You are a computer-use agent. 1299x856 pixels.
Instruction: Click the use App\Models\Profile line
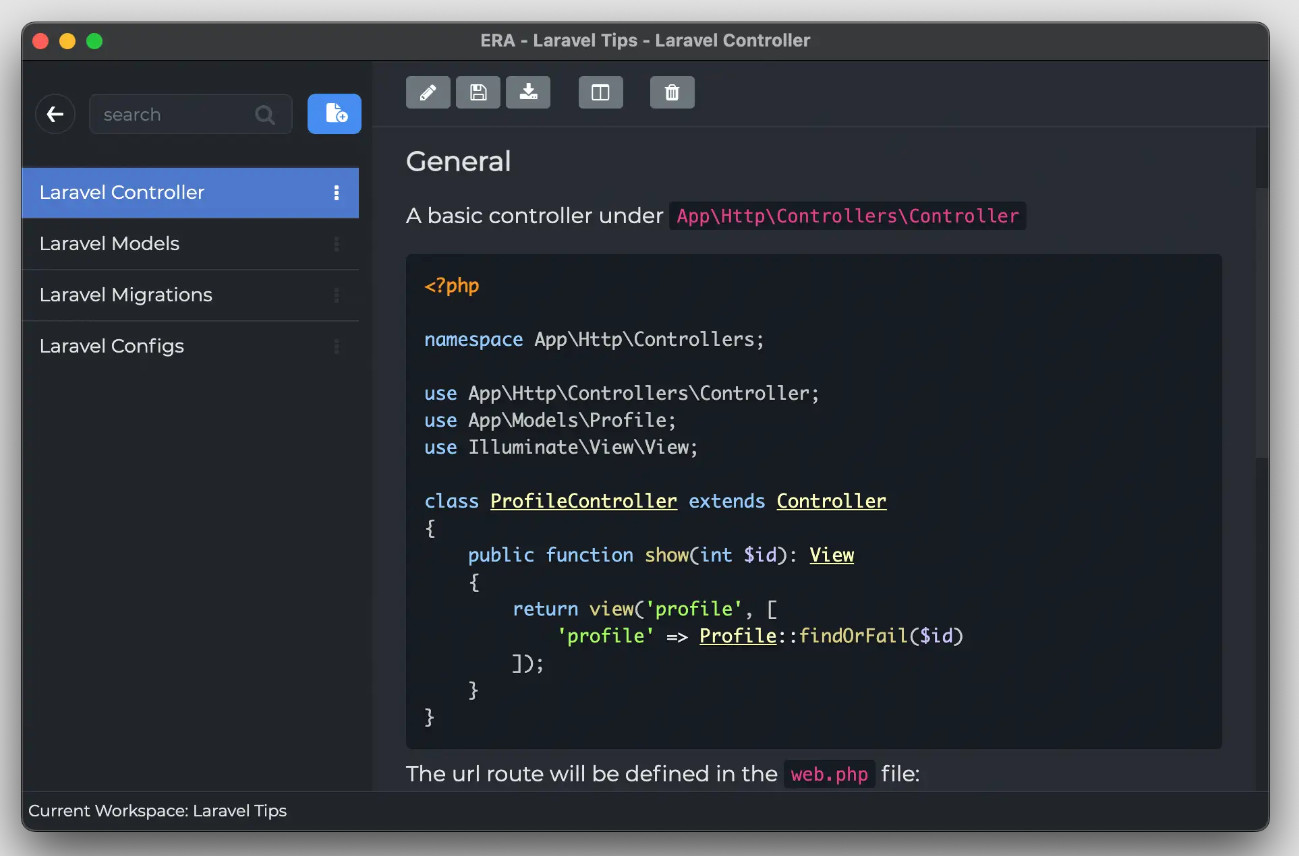551,420
